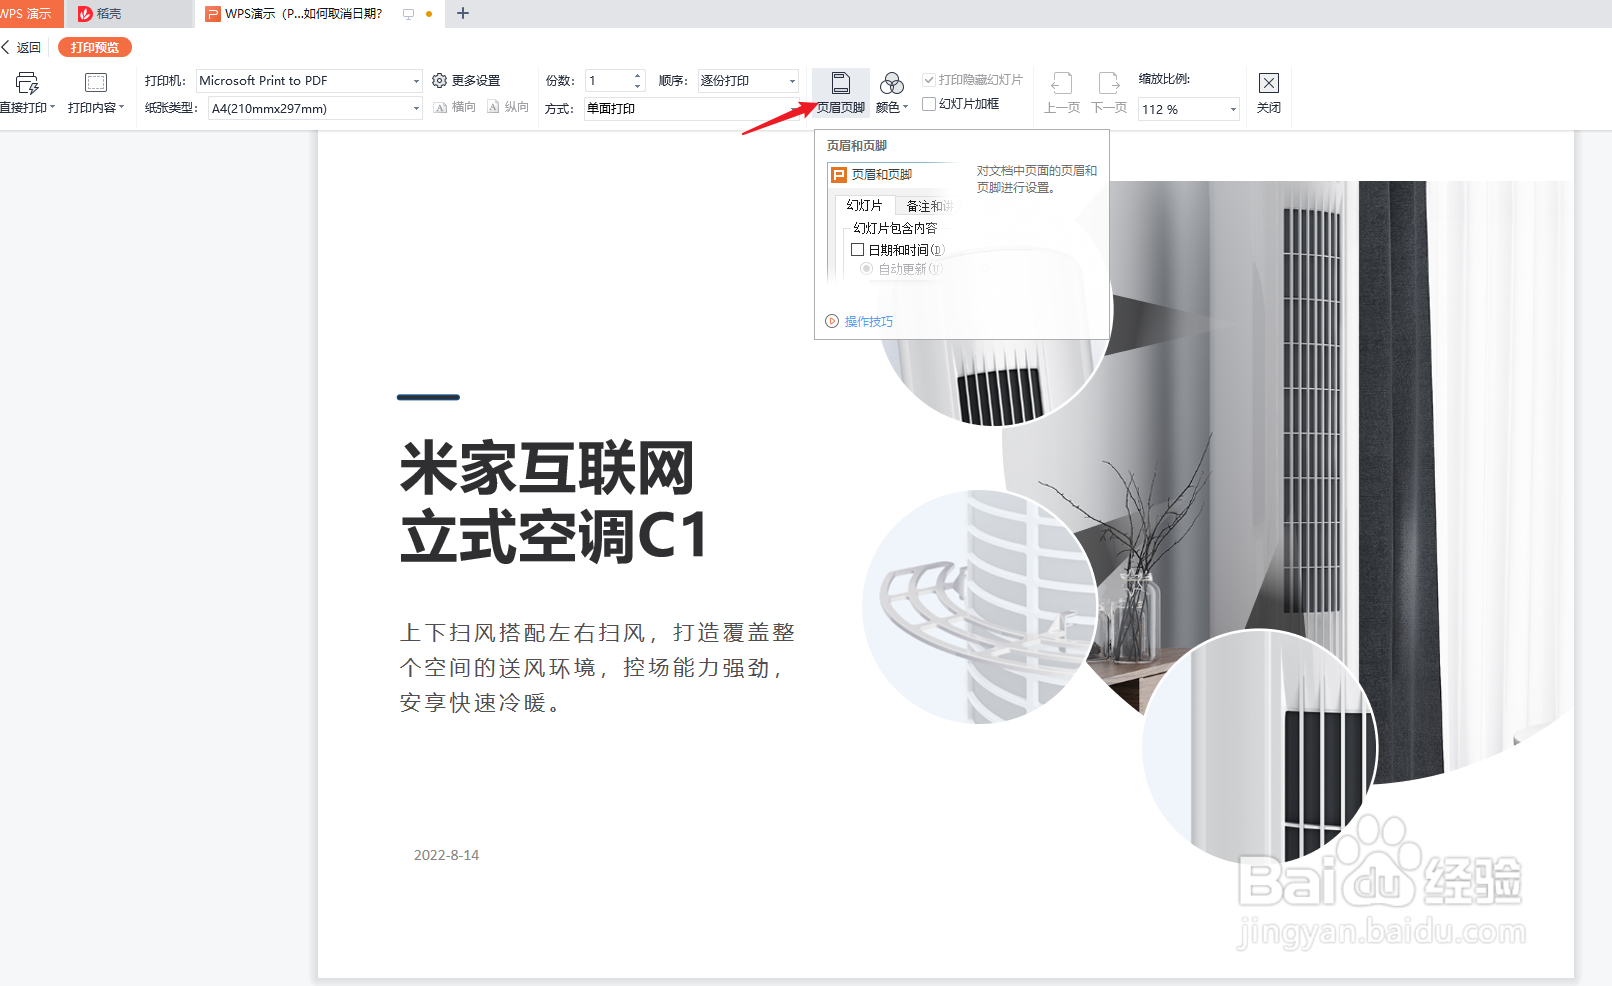This screenshot has width=1612, height=986.
Task: Go to previous page (上一页)
Action: [1062, 93]
